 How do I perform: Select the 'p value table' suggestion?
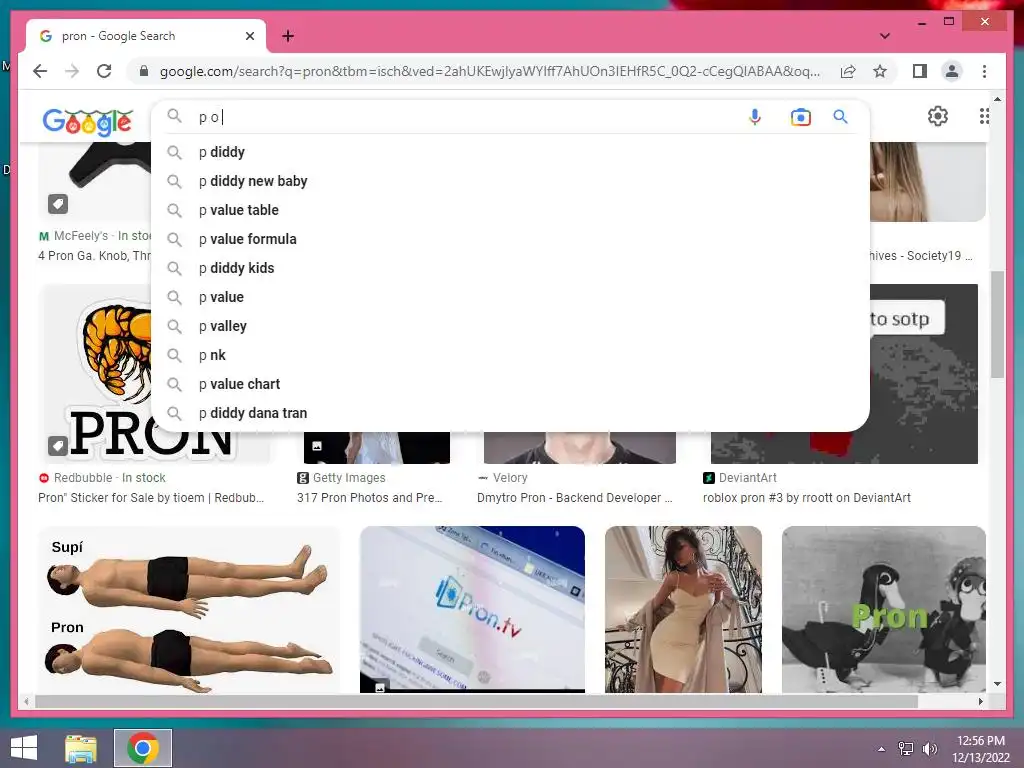[x=509, y=210]
